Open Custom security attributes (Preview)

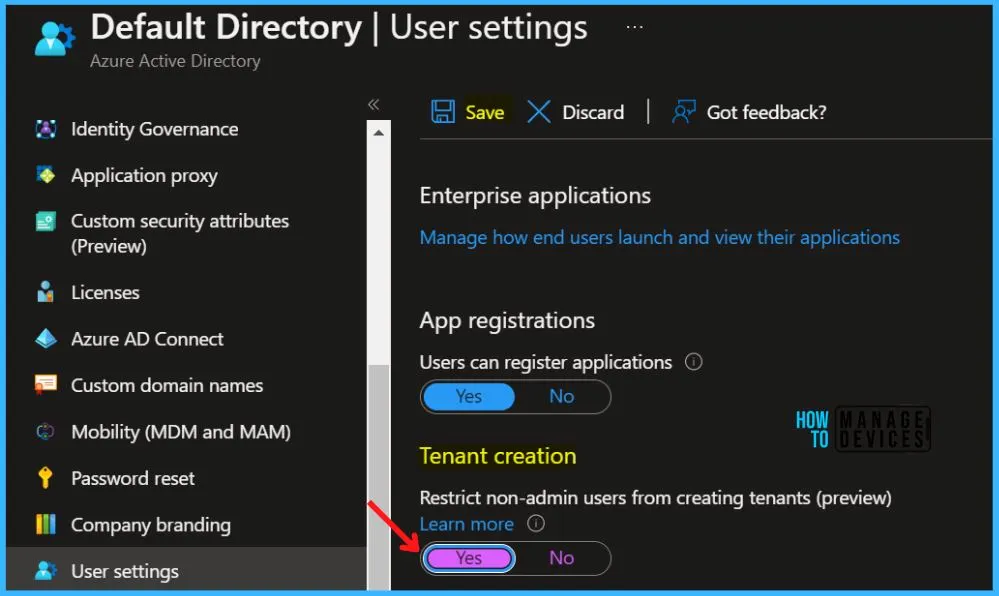(180, 233)
